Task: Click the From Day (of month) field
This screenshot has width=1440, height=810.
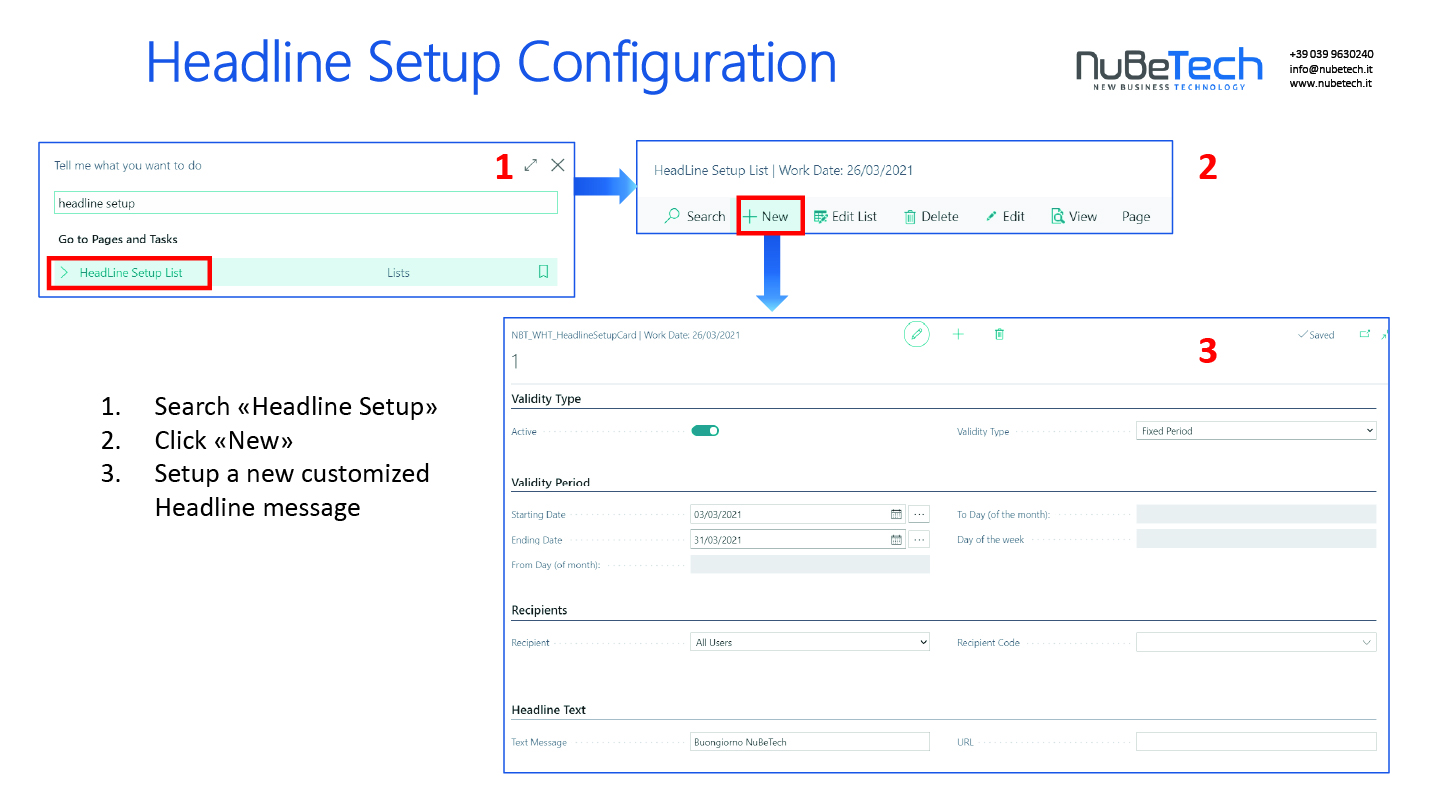Action: [x=810, y=564]
